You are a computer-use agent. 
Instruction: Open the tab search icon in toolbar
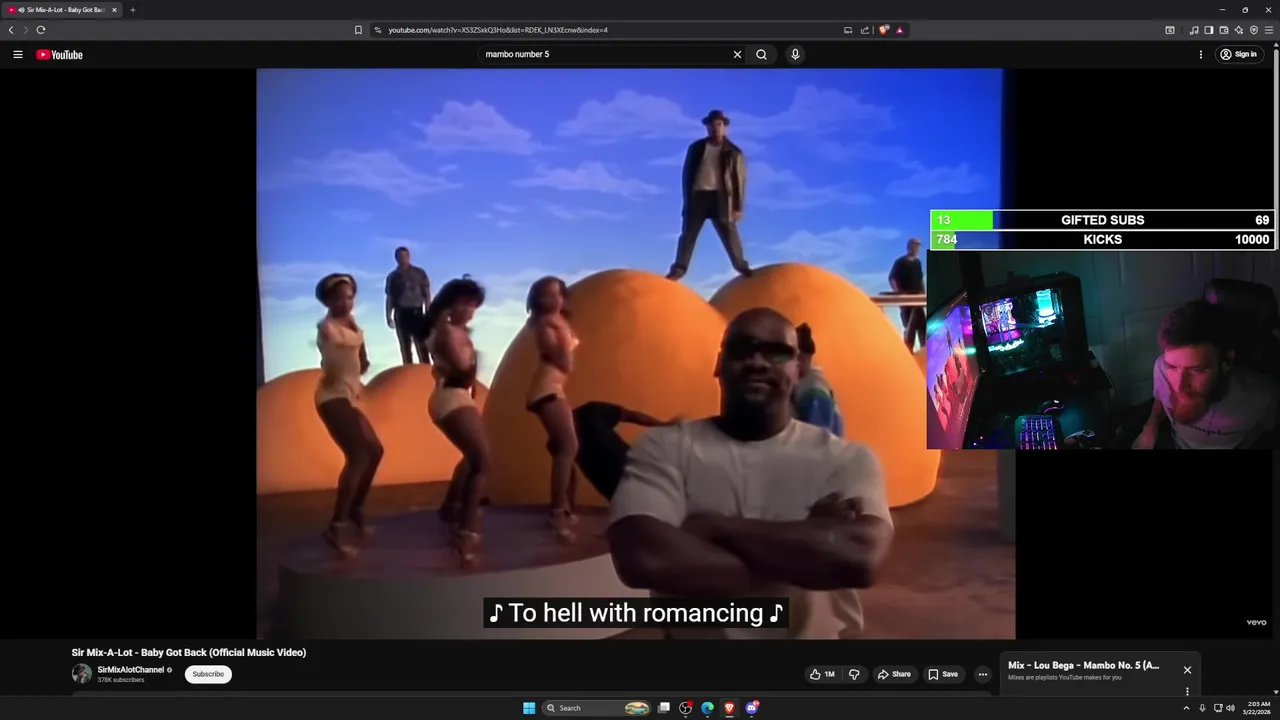click(x=1170, y=30)
